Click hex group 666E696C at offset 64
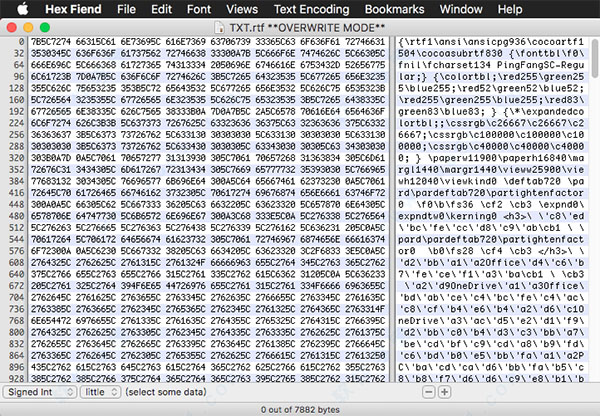This screenshot has height=416, width=600. [51, 65]
